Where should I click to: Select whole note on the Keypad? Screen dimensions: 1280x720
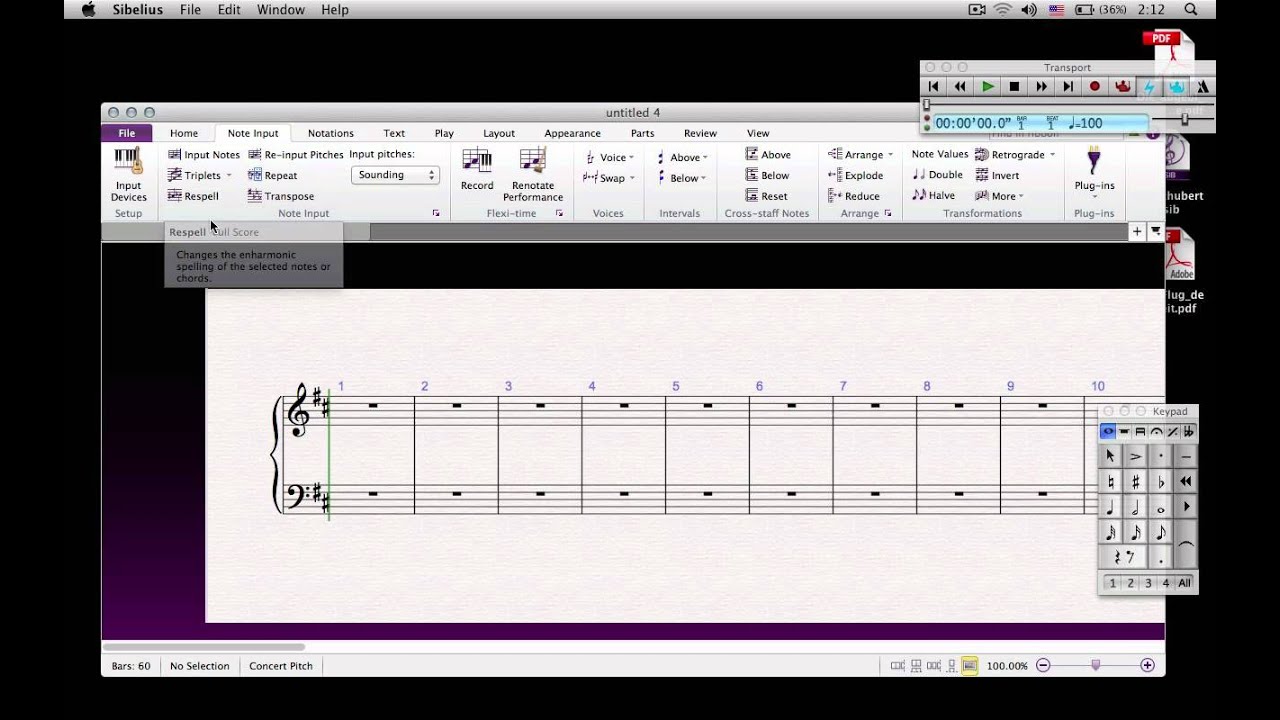[1160, 507]
